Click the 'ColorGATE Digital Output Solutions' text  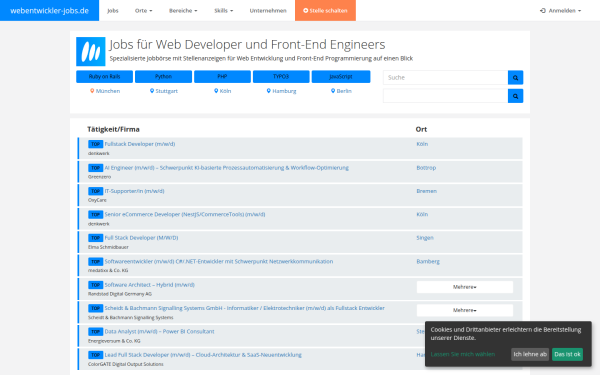click(x=126, y=364)
